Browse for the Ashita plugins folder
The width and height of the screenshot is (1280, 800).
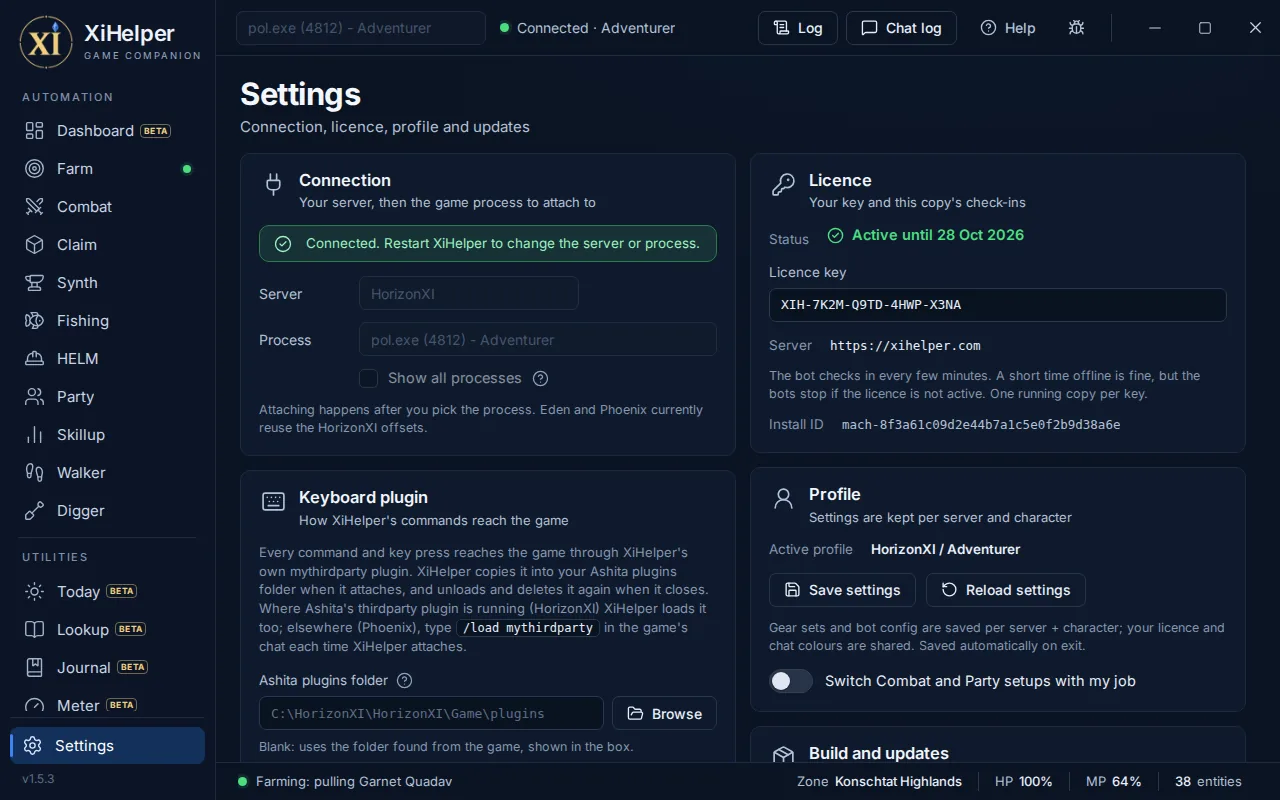tap(664, 714)
